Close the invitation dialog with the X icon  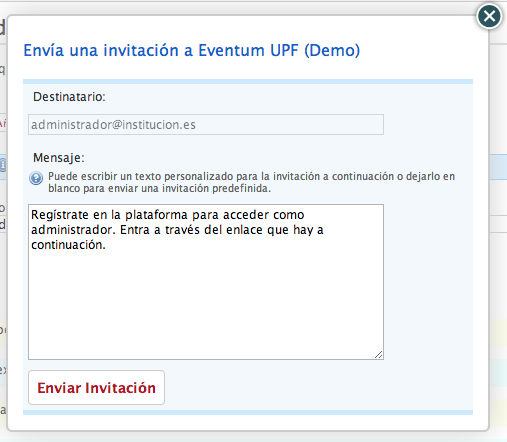[x=489, y=16]
